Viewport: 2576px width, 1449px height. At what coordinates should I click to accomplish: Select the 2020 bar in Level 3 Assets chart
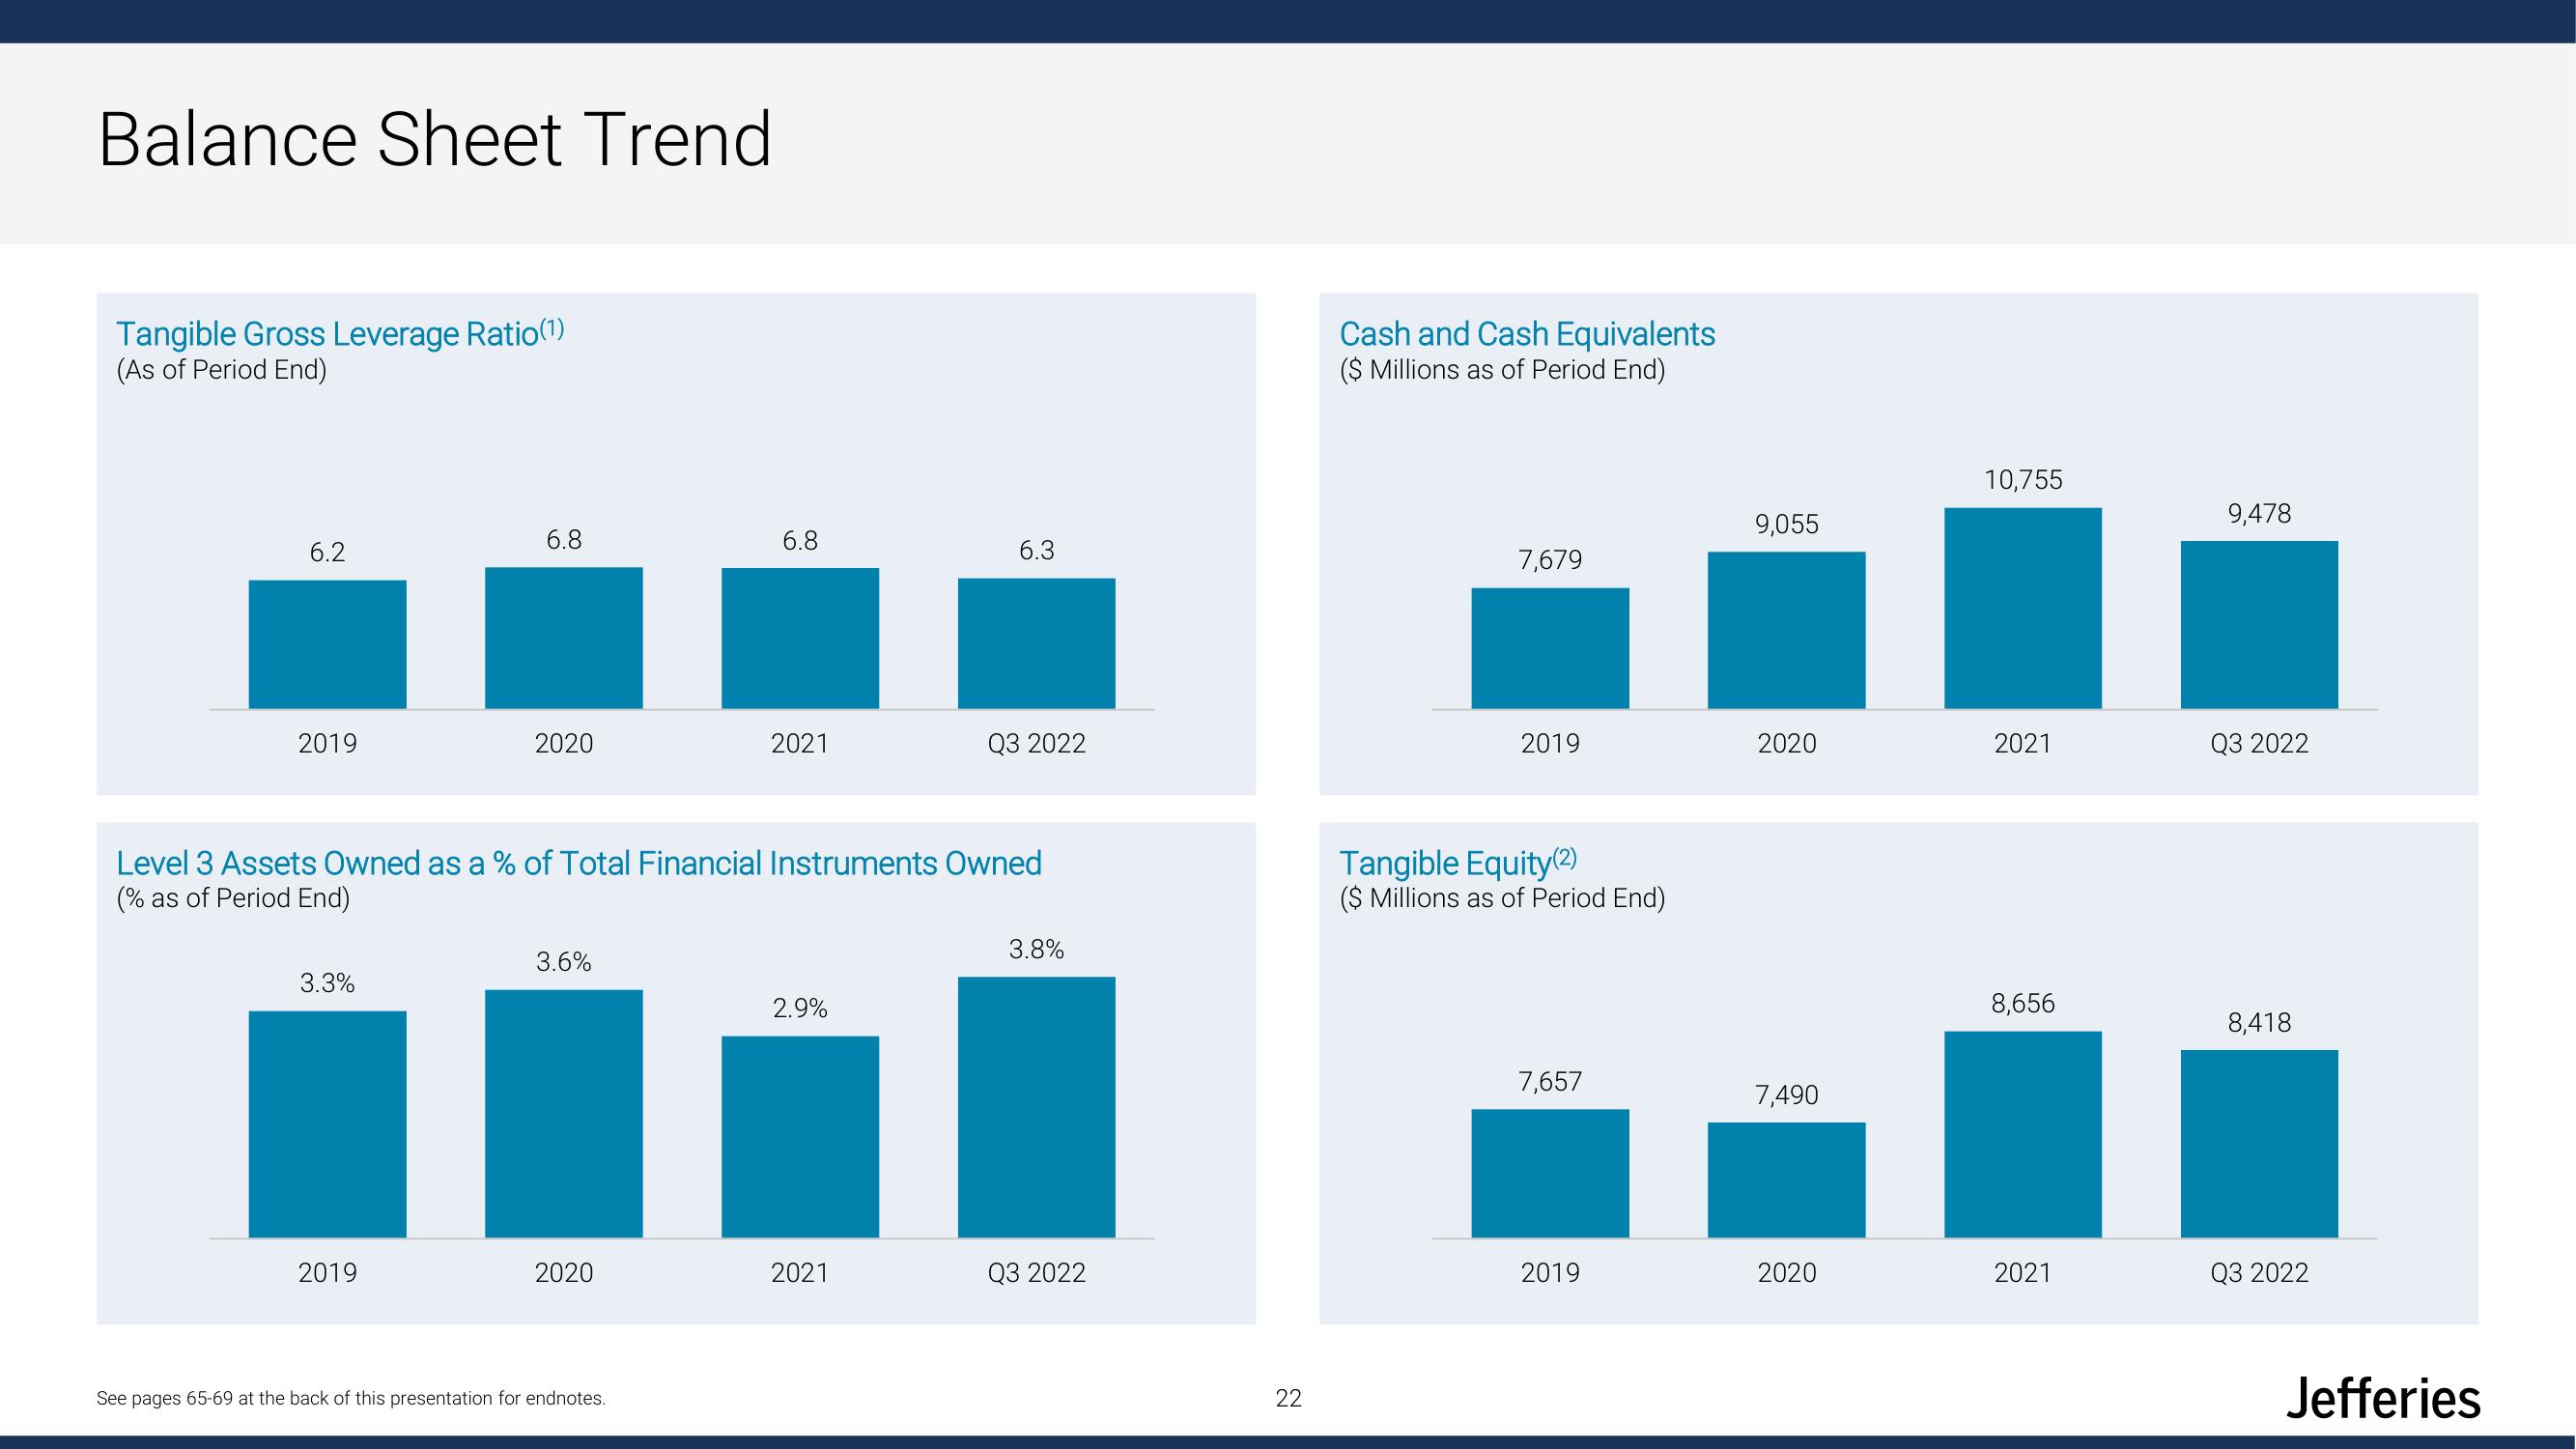[563, 1114]
